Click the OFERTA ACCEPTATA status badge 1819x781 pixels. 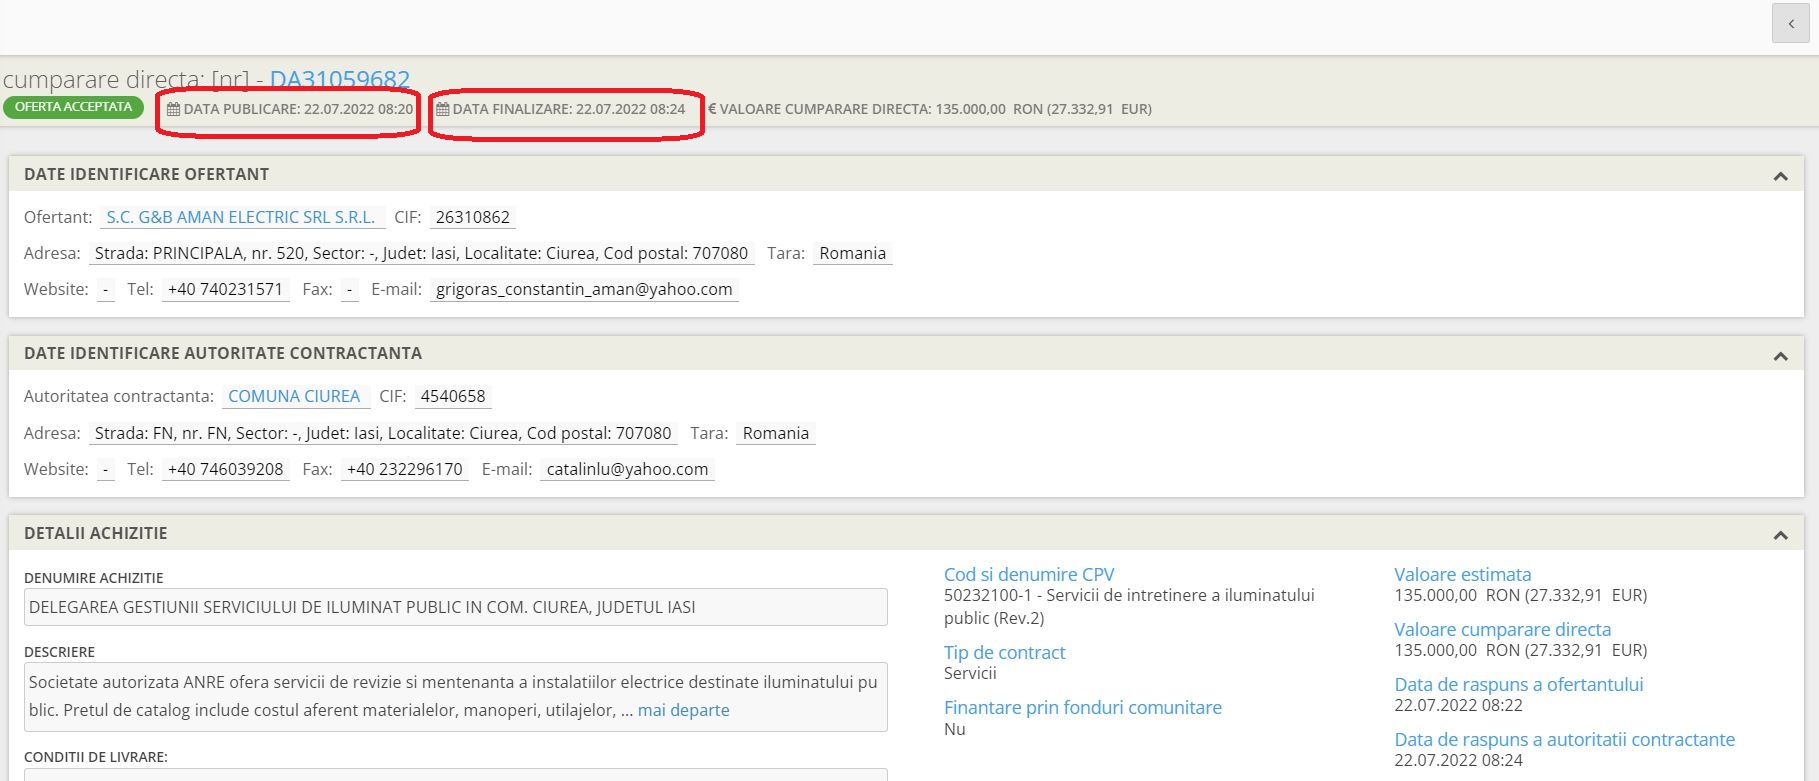[73, 107]
